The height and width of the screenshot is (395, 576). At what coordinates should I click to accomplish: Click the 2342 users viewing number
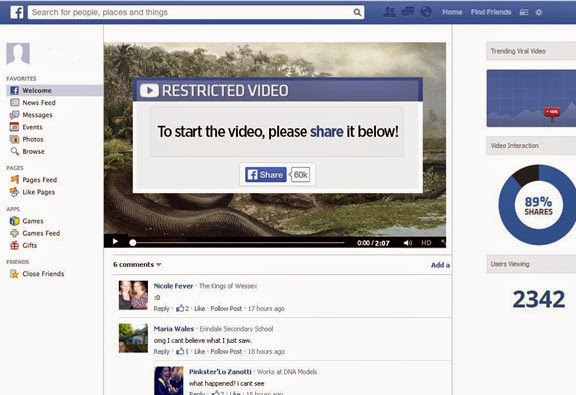click(539, 299)
